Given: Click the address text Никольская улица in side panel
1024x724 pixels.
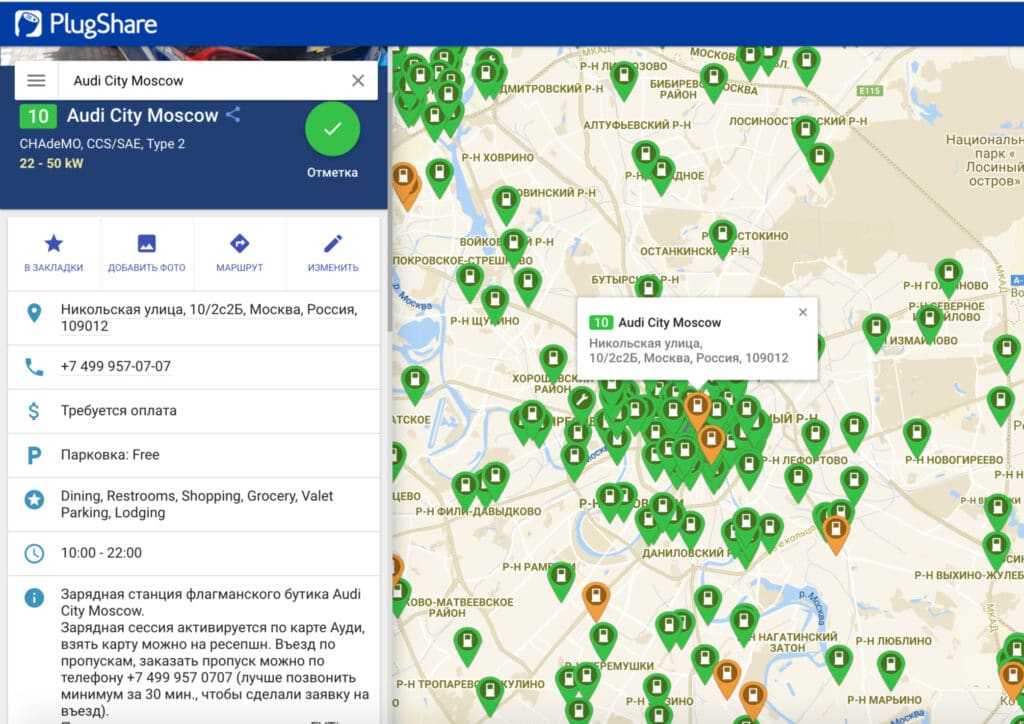Looking at the screenshot, I should tap(209, 317).
